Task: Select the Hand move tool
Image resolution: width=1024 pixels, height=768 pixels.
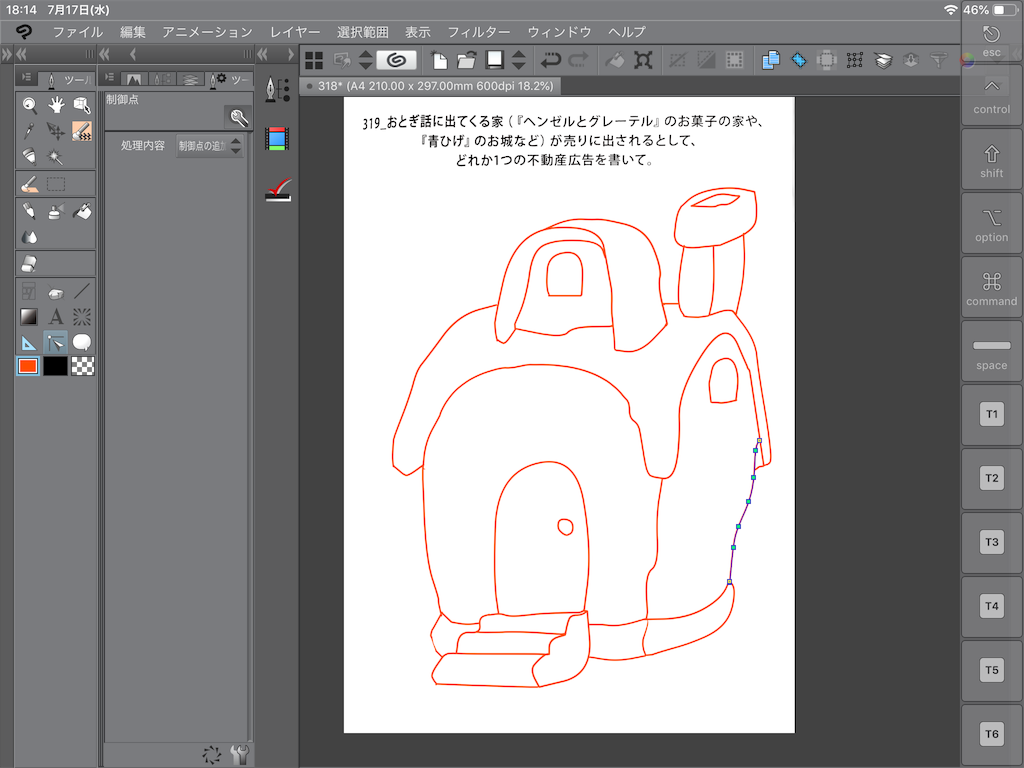Action: tap(56, 105)
